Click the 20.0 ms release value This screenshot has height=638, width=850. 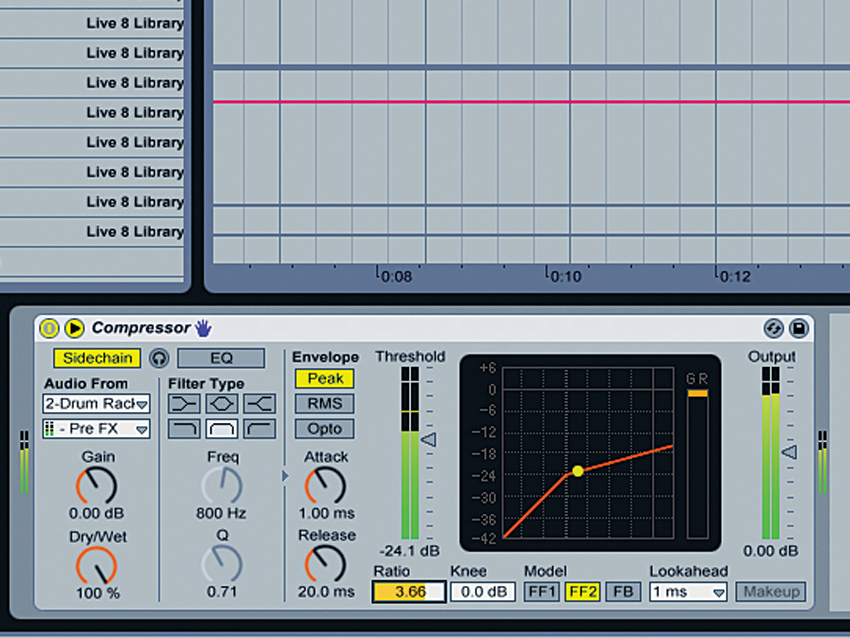326,591
